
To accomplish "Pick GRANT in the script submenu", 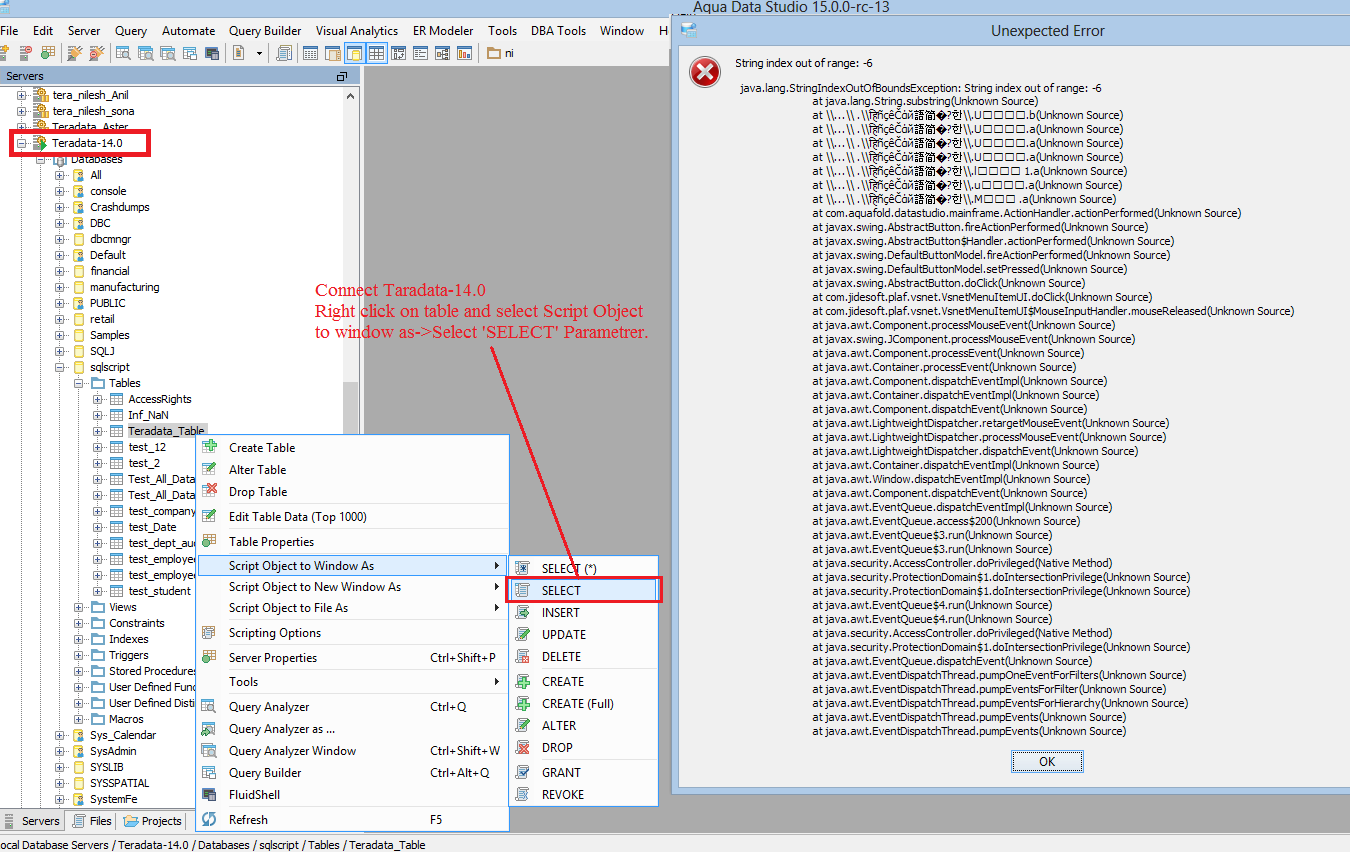I will coord(584,773).
